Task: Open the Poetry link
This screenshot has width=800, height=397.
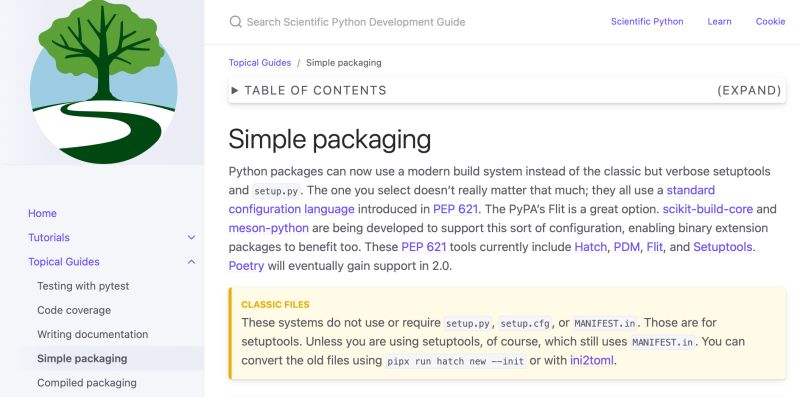Action: (246, 266)
